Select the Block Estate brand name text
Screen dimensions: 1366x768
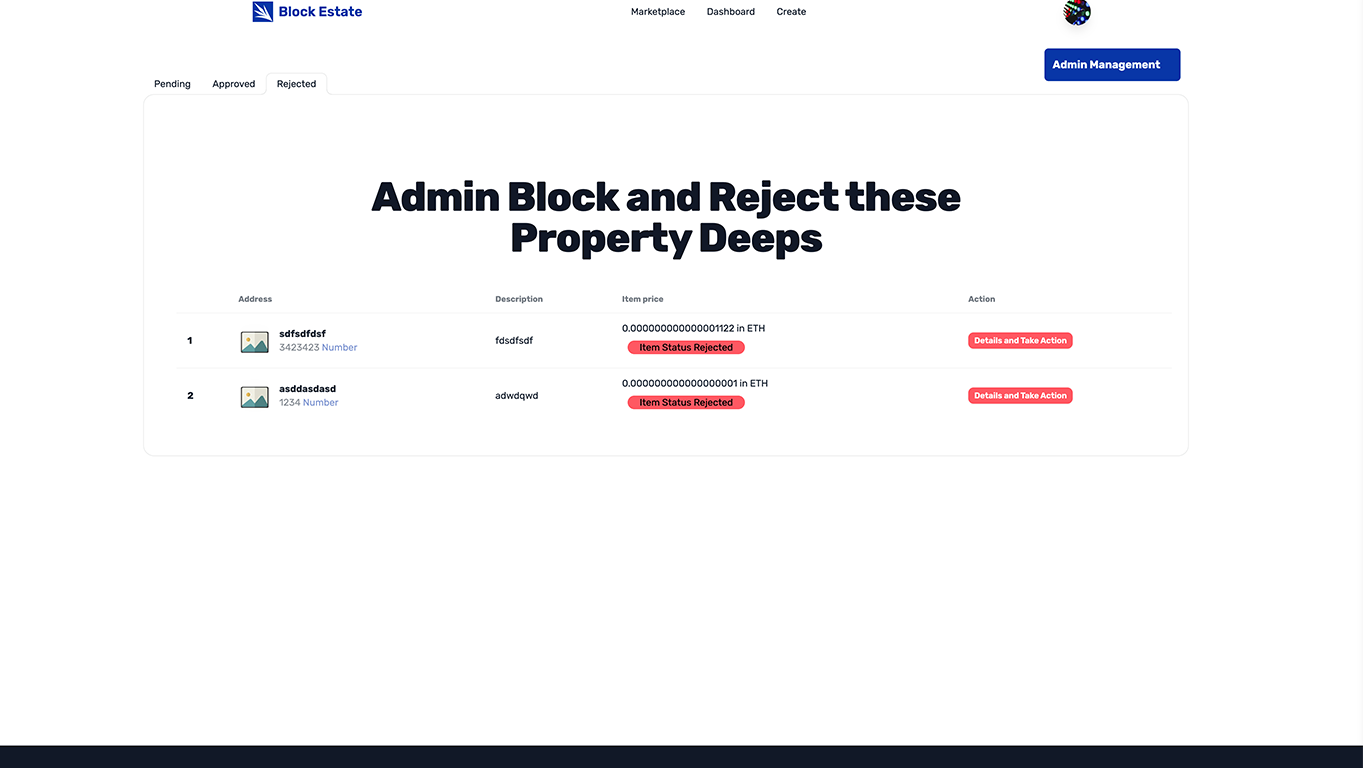[x=320, y=11]
